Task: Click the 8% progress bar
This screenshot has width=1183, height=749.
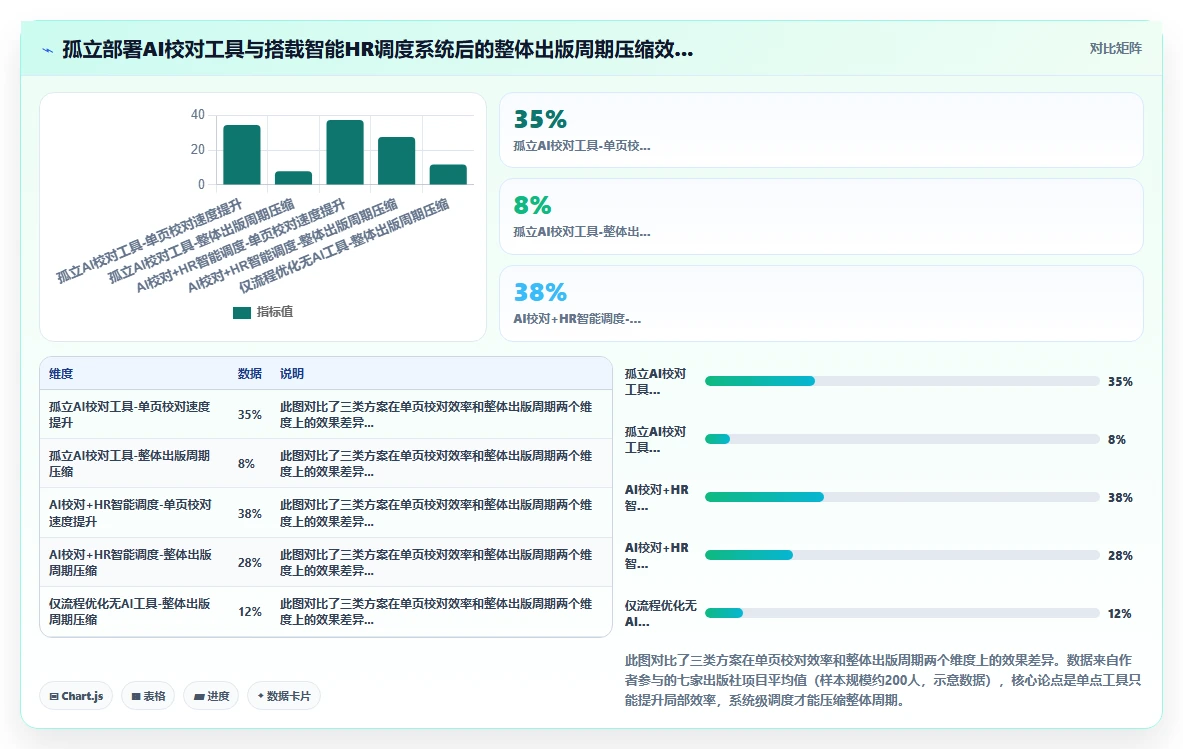Action: [902, 439]
